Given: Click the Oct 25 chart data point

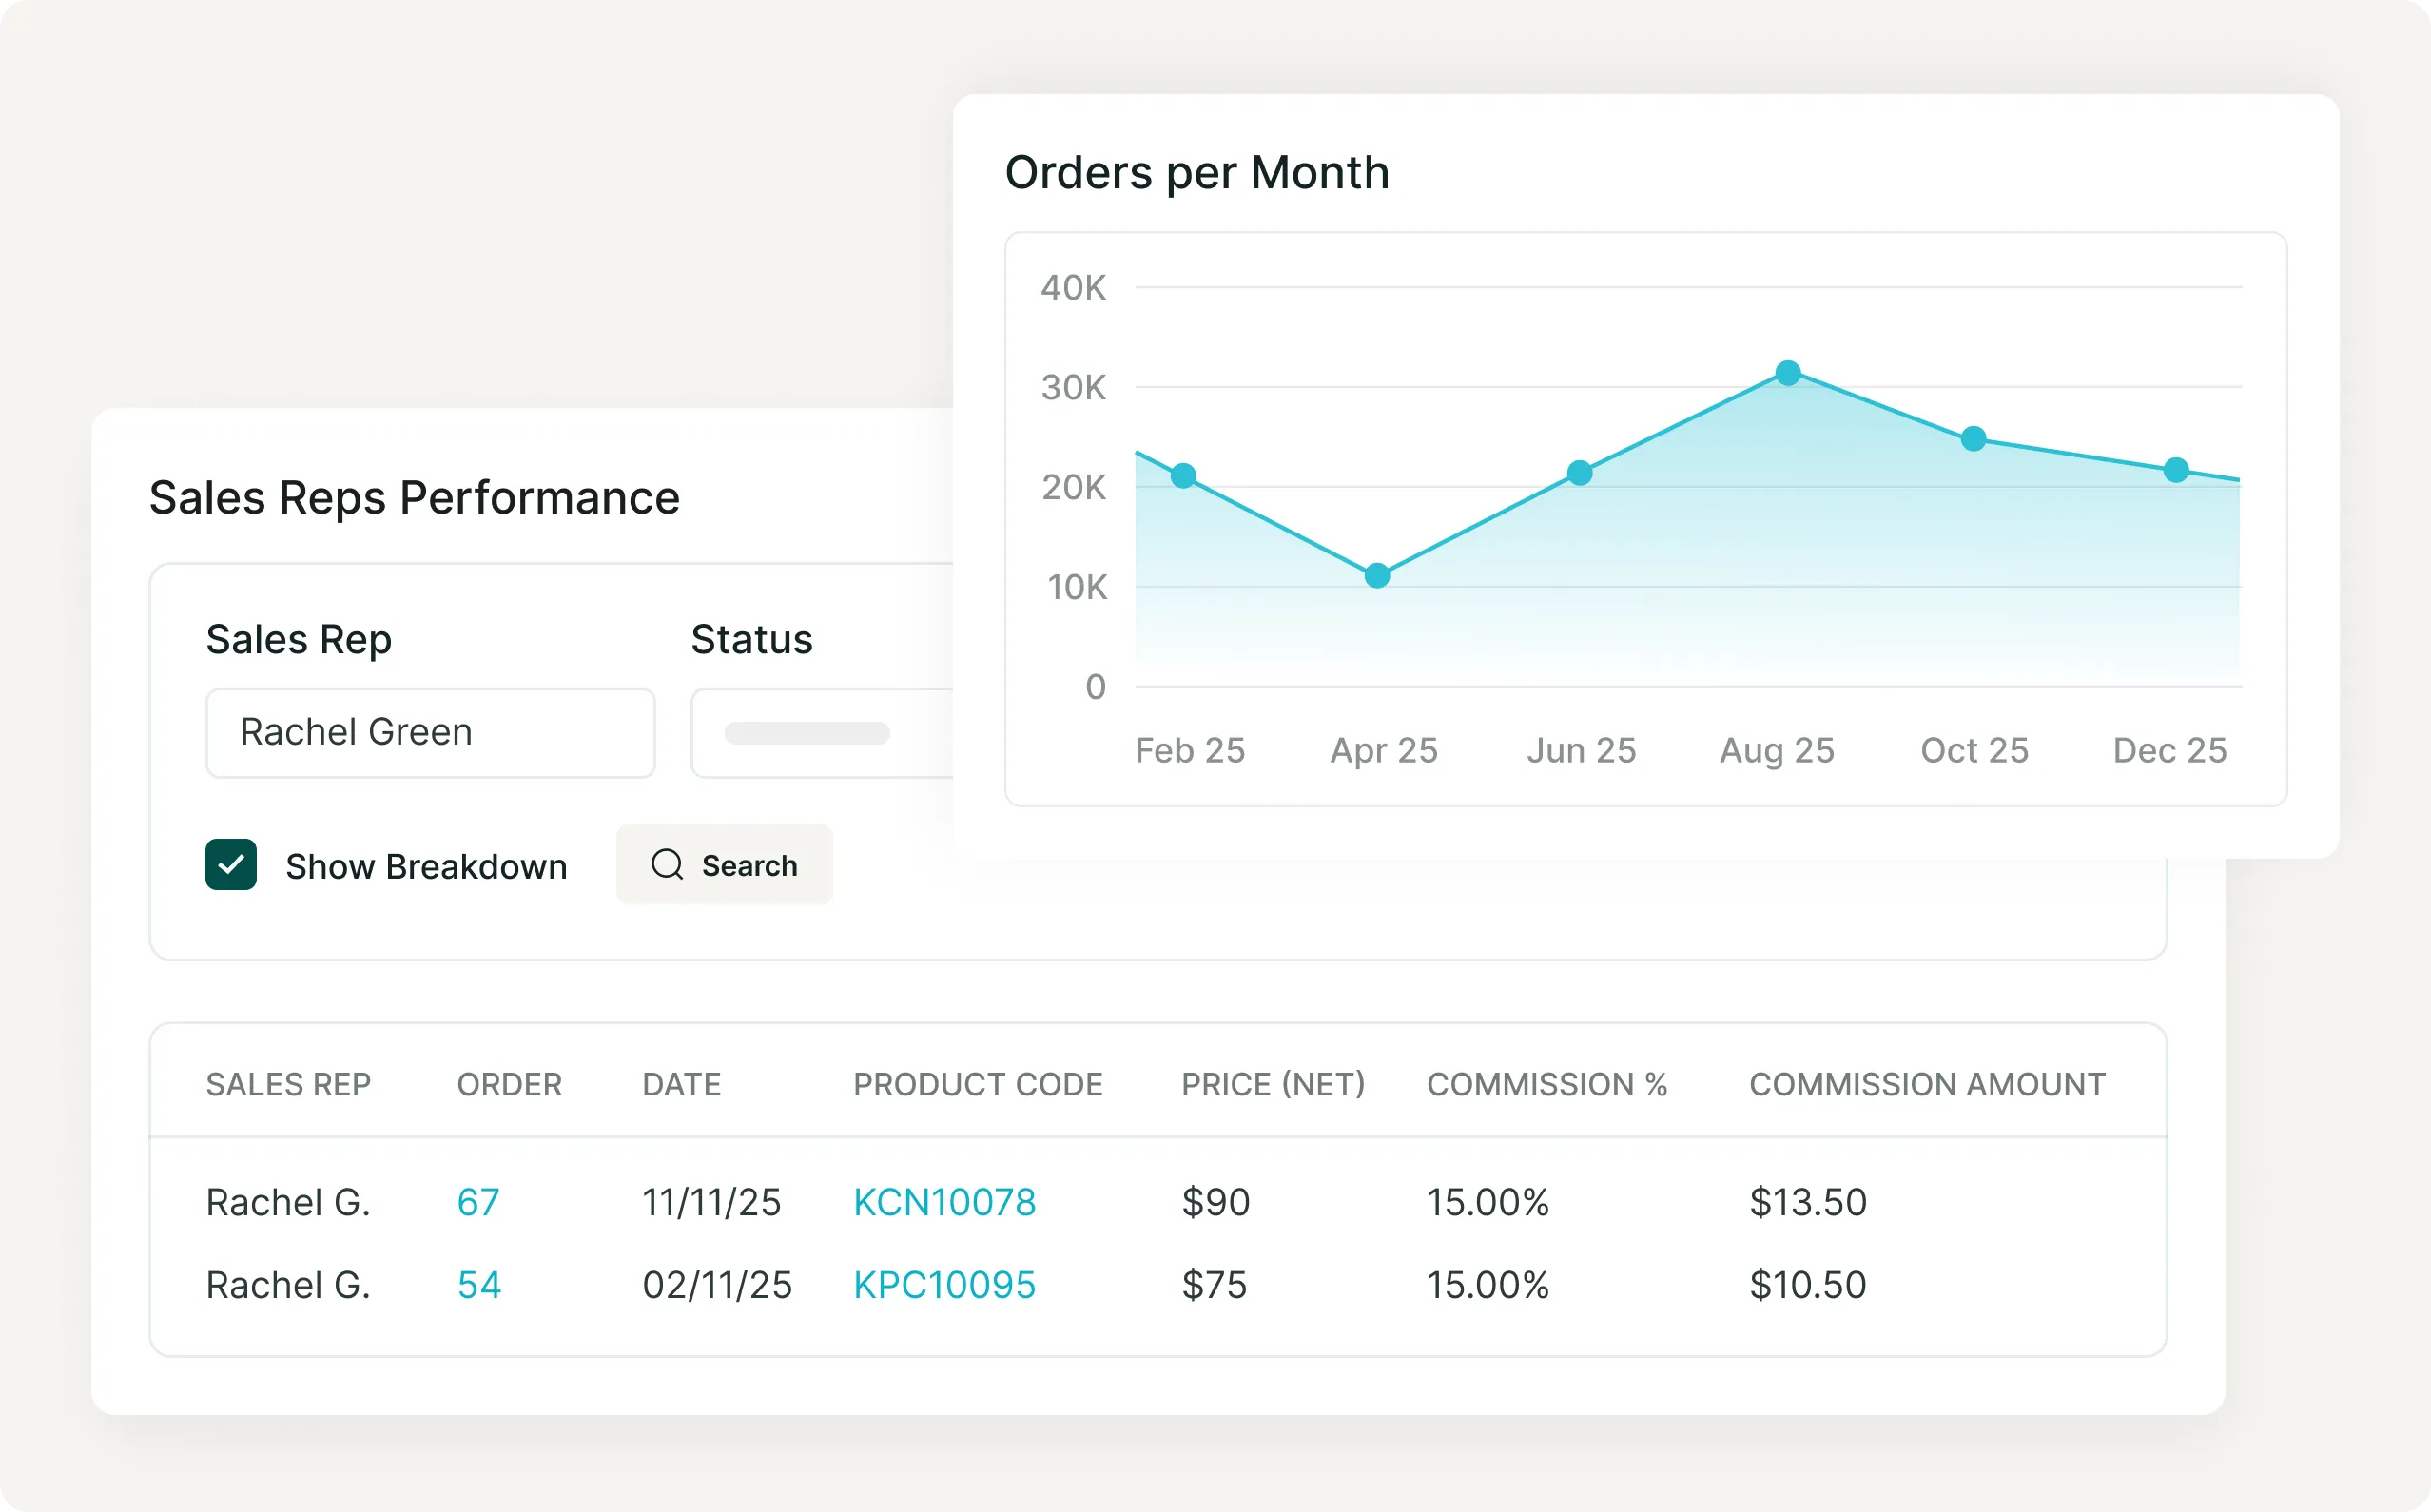Looking at the screenshot, I should 1973,439.
